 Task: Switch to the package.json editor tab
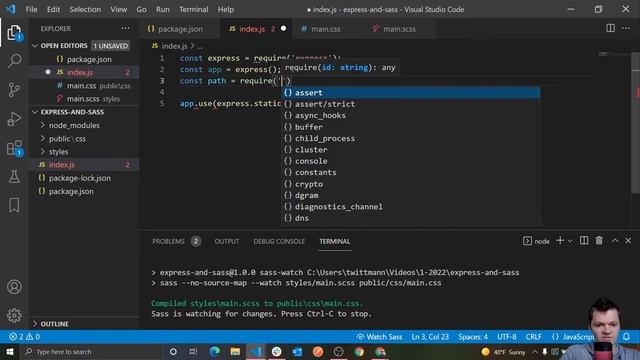pyautogui.click(x=180, y=29)
